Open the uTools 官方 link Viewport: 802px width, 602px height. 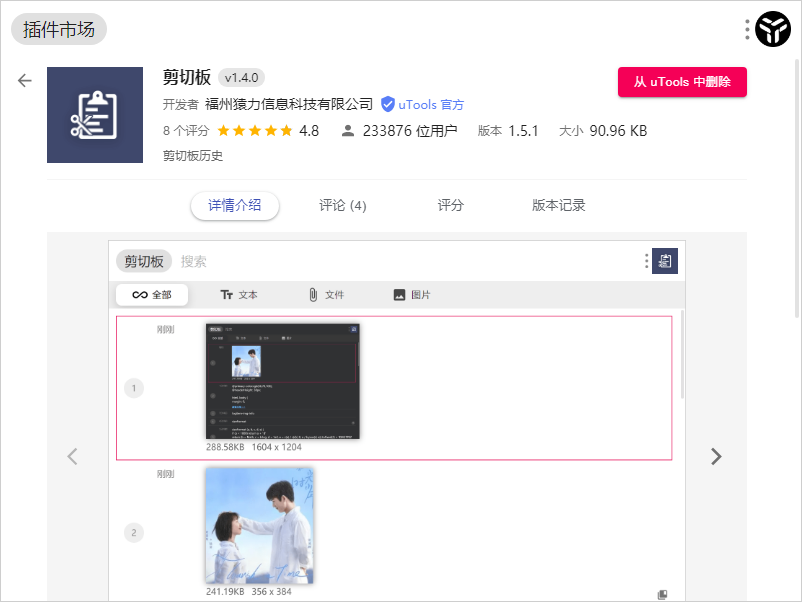(431, 104)
